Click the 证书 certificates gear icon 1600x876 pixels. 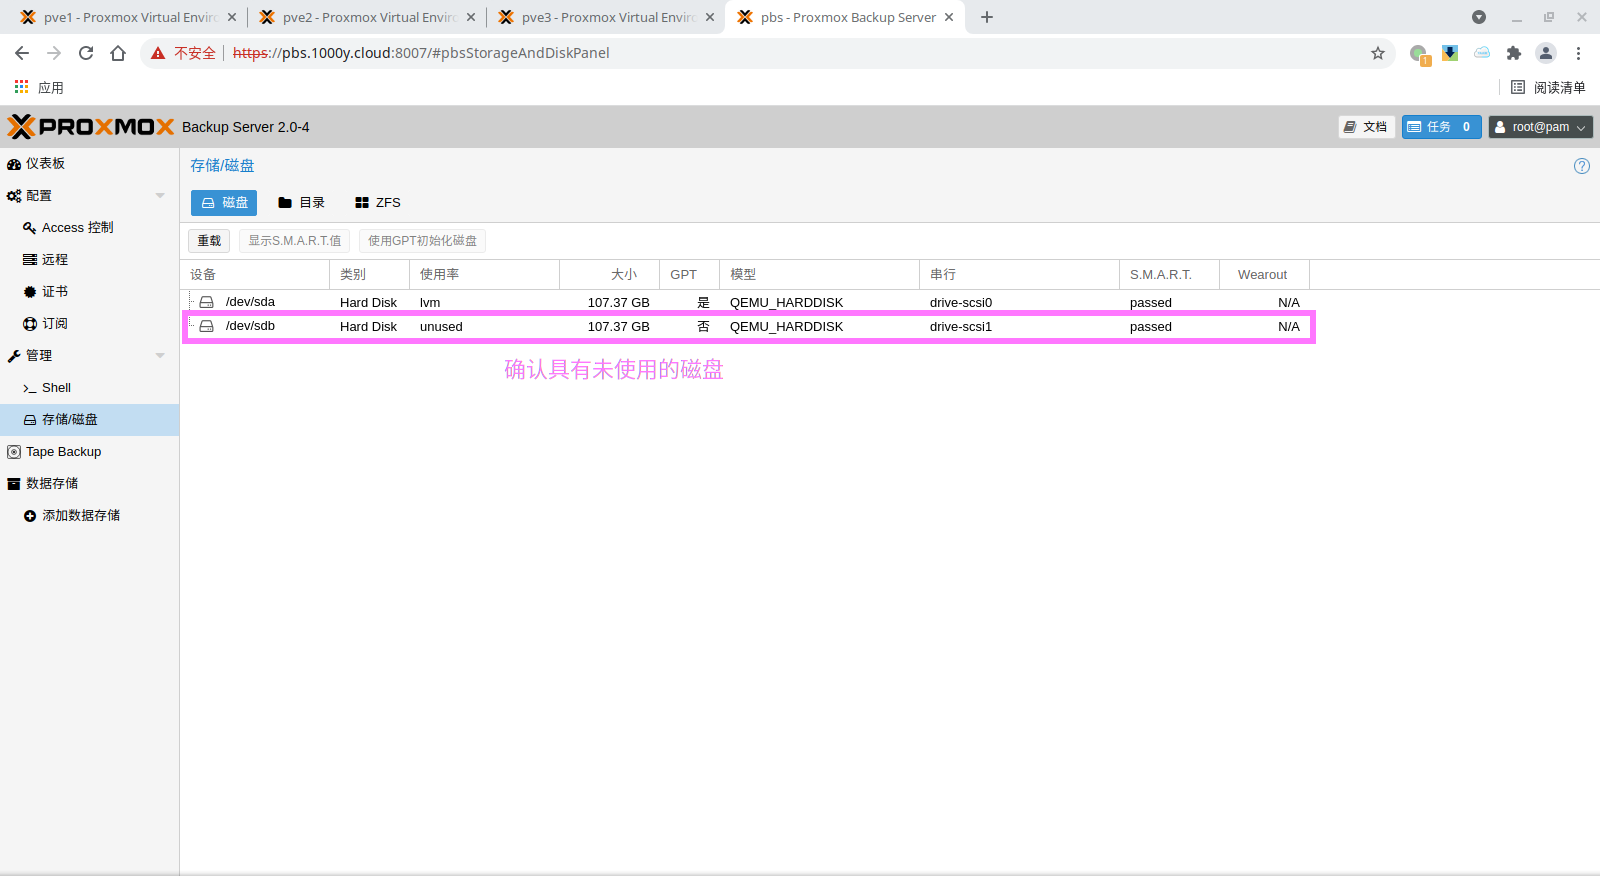[x=30, y=292]
